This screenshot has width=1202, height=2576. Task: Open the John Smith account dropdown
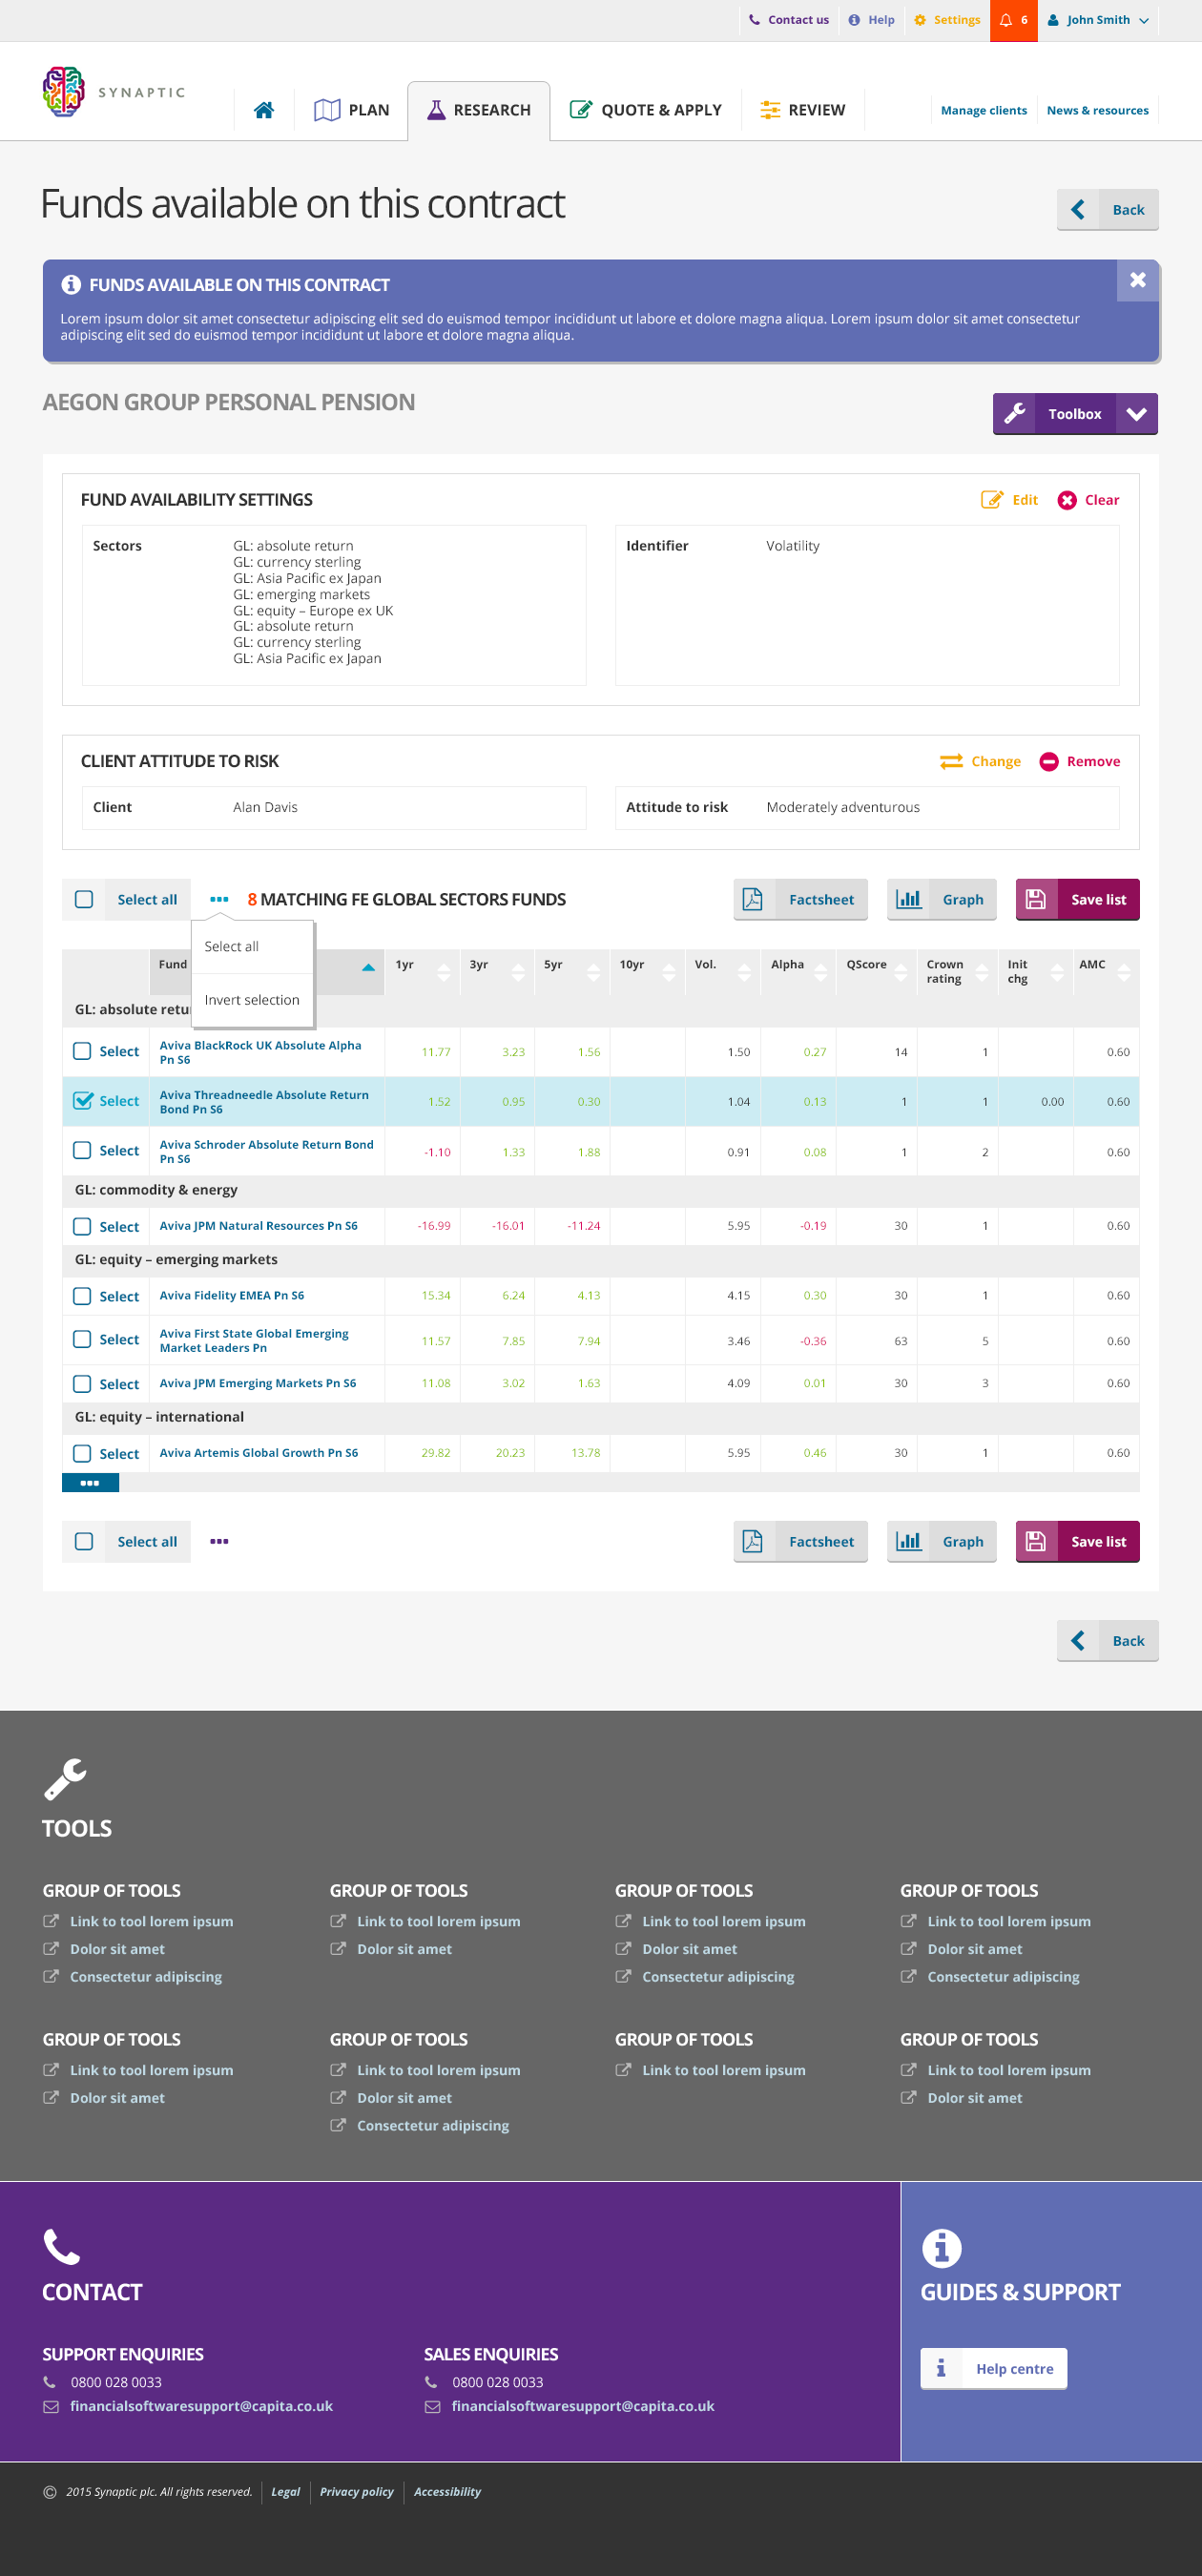point(1098,20)
